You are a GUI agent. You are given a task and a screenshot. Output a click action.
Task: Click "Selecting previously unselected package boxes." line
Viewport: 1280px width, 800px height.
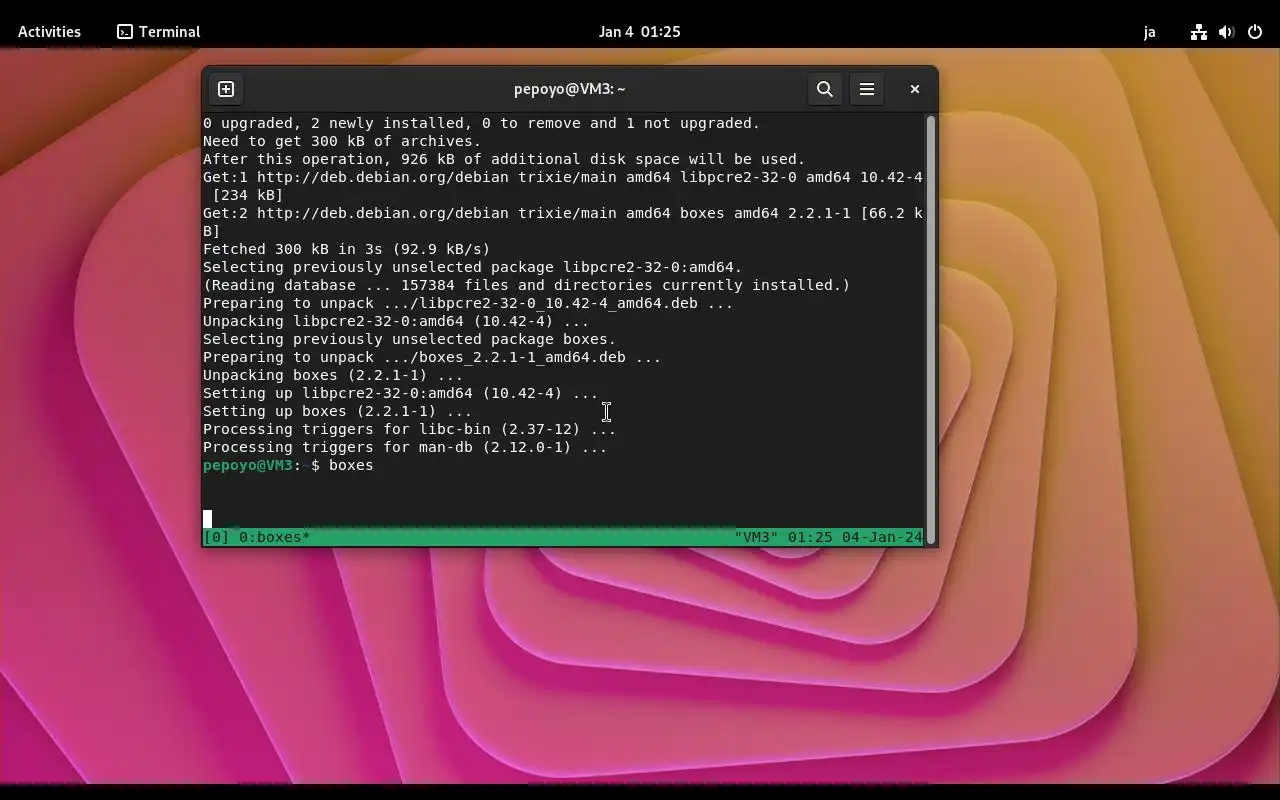tap(410, 340)
